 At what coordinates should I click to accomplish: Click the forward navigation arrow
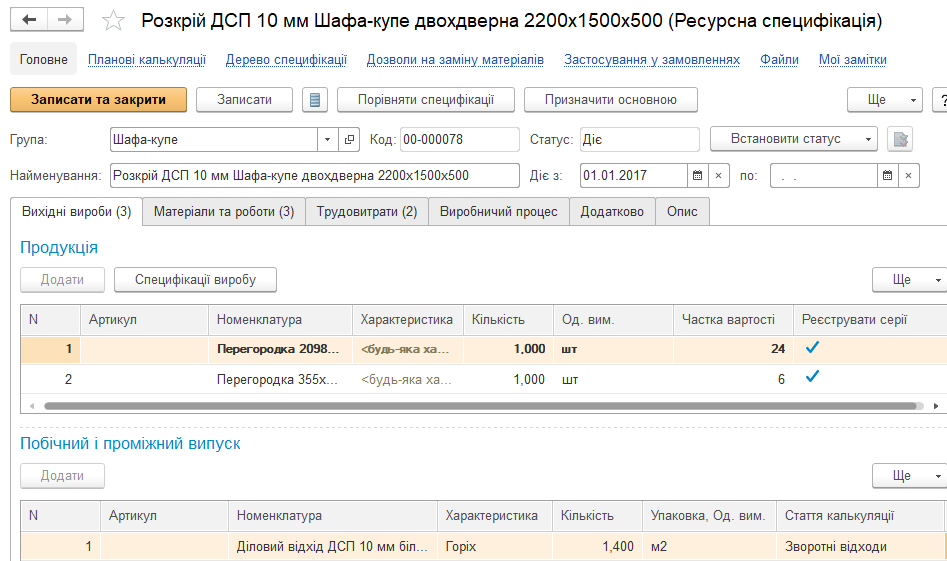point(64,20)
